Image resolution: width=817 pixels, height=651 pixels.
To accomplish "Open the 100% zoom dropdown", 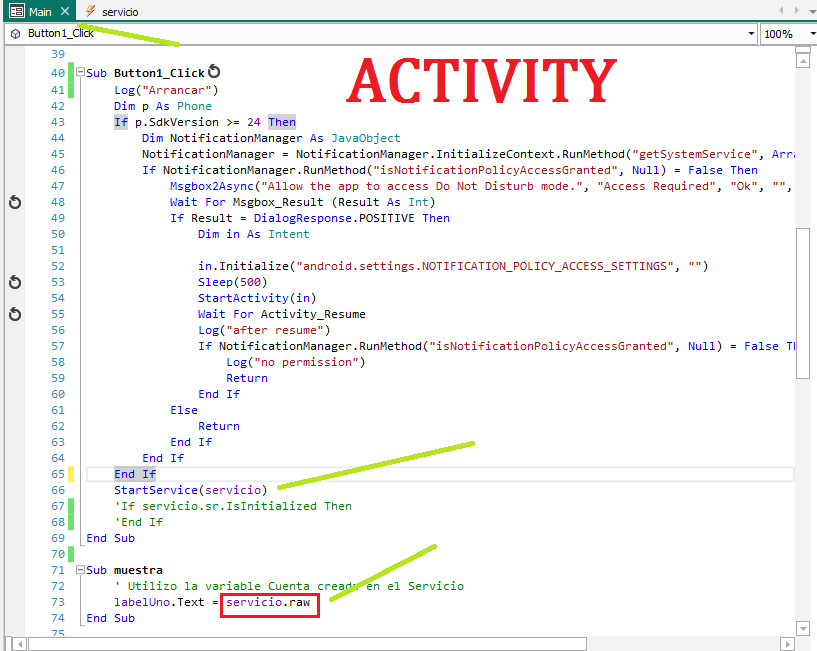I will 812,33.
